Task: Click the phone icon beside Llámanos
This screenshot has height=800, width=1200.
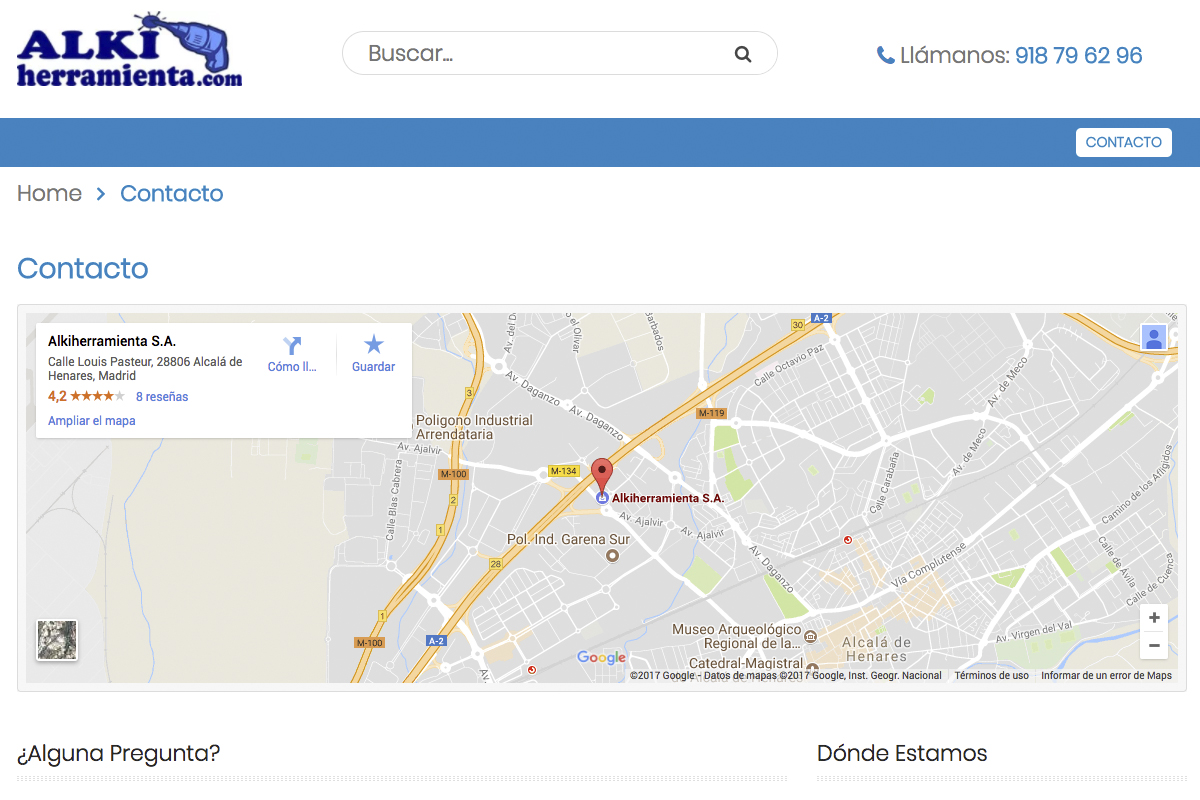Action: point(885,55)
